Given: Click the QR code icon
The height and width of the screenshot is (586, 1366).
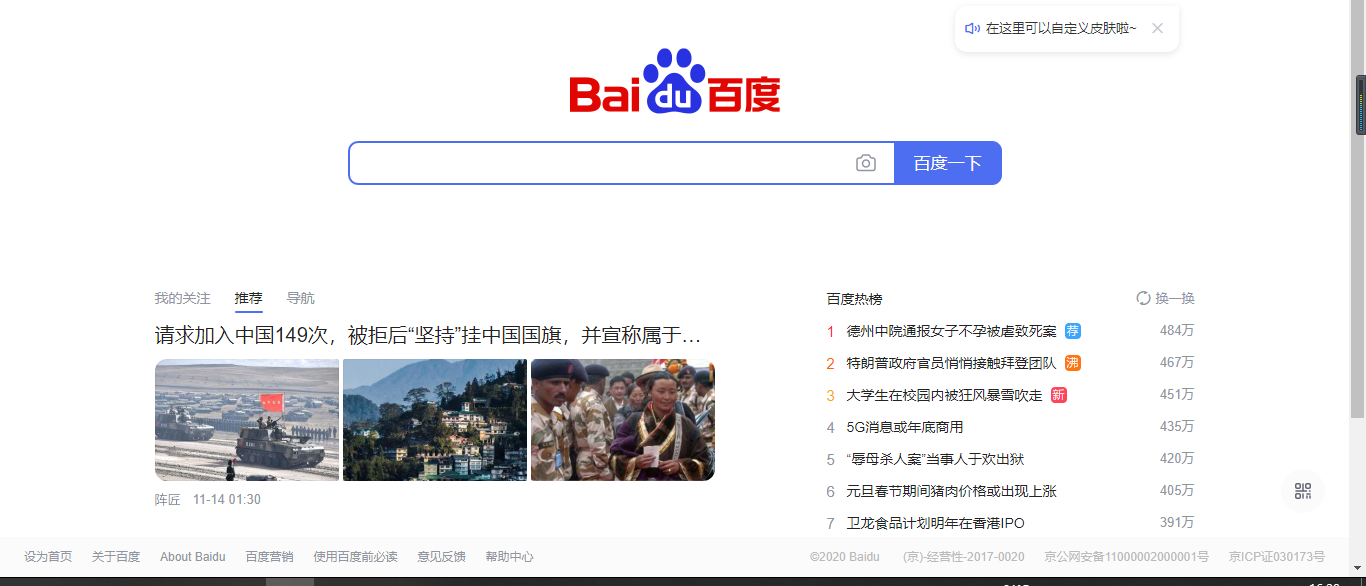Looking at the screenshot, I should (1303, 491).
